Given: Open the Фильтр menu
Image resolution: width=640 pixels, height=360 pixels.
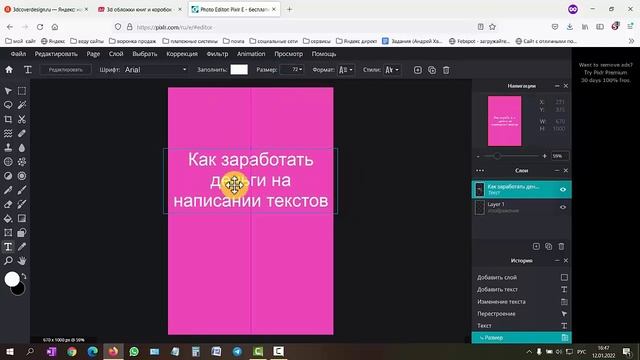Looking at the screenshot, I should 217,54.
